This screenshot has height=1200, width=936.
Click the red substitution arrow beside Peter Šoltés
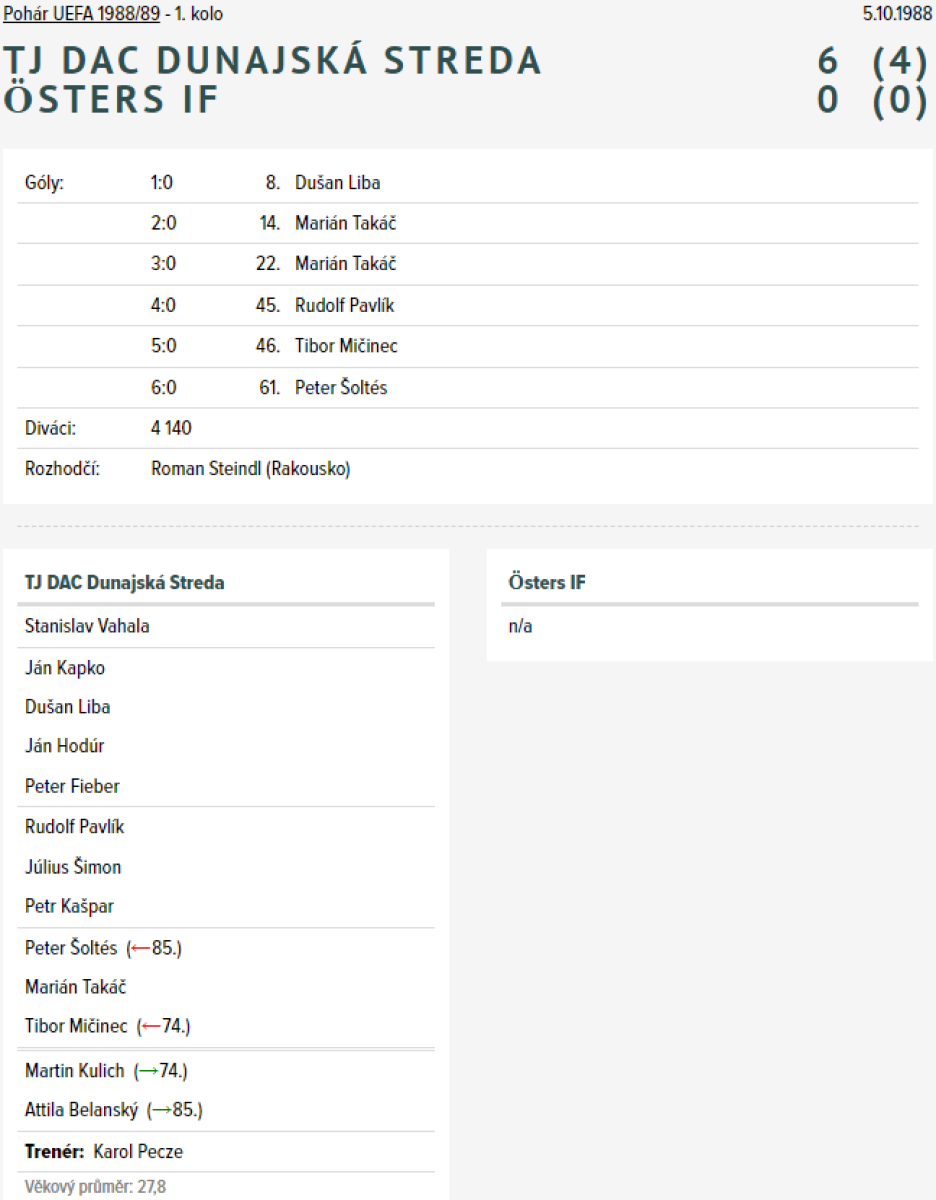click(141, 948)
